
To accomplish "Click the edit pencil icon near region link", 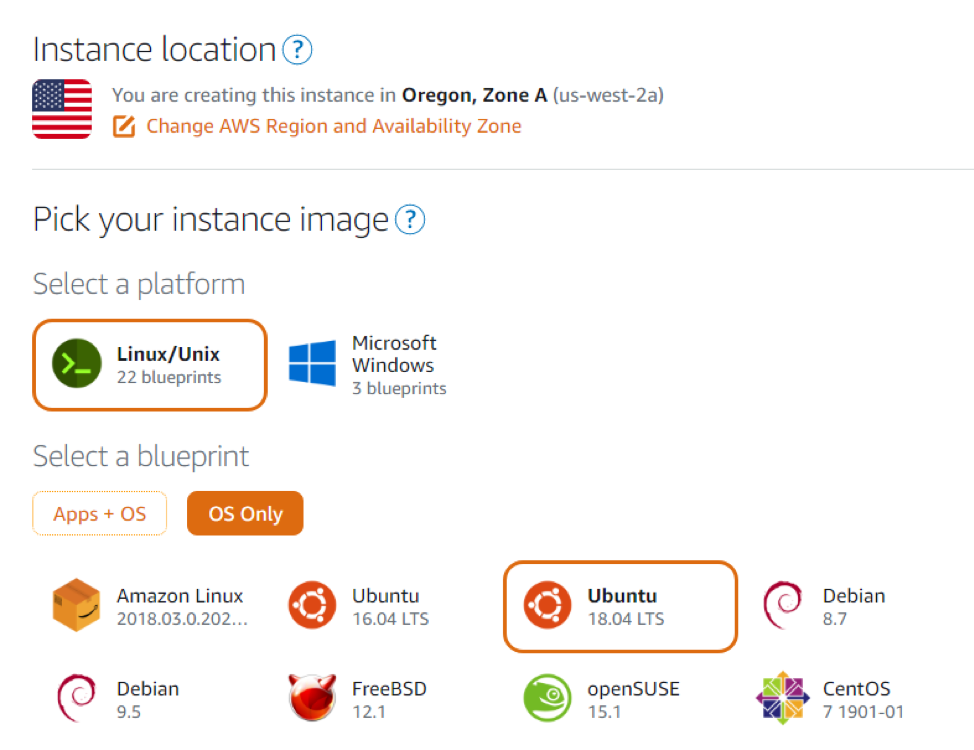I will click(124, 126).
